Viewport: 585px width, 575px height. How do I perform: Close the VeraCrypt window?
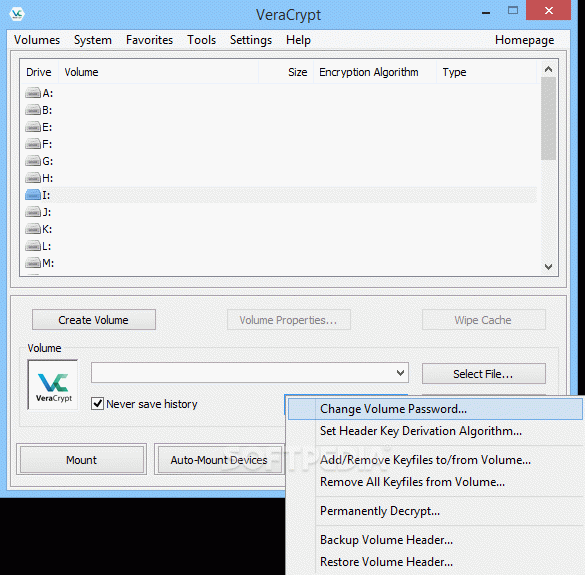[548, 10]
